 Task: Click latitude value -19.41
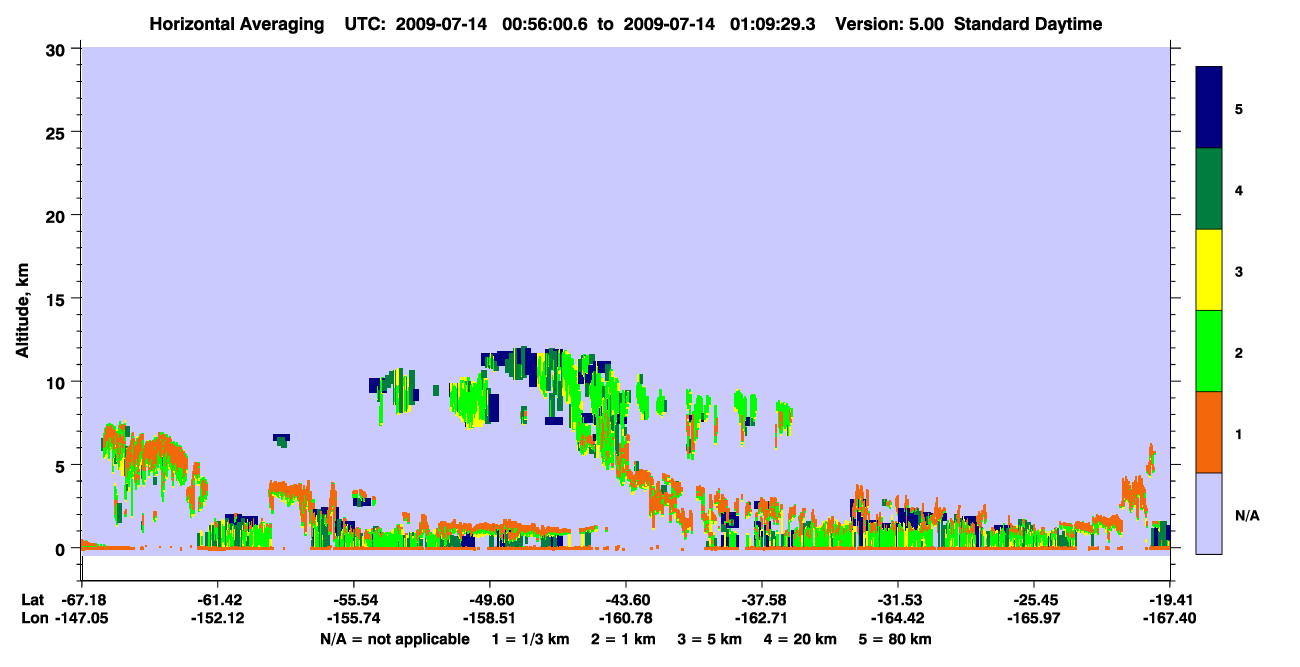[1170, 600]
